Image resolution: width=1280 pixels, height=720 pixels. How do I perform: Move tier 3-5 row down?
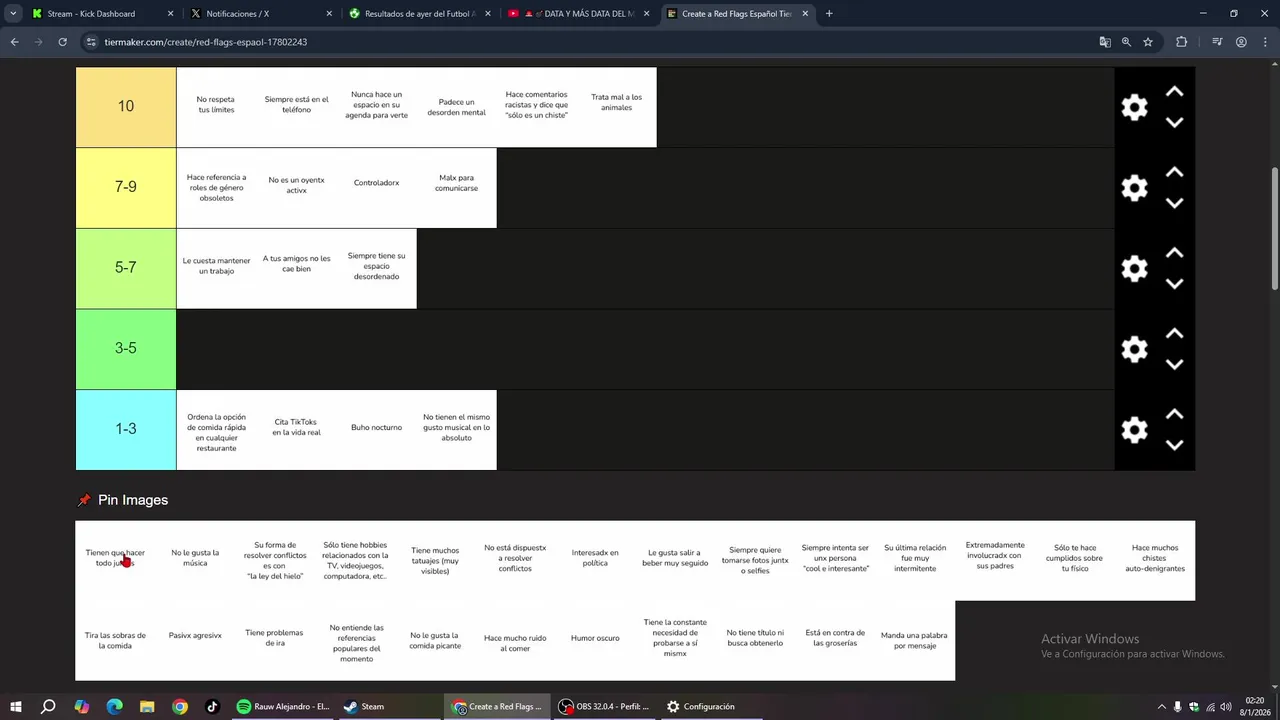point(1174,364)
